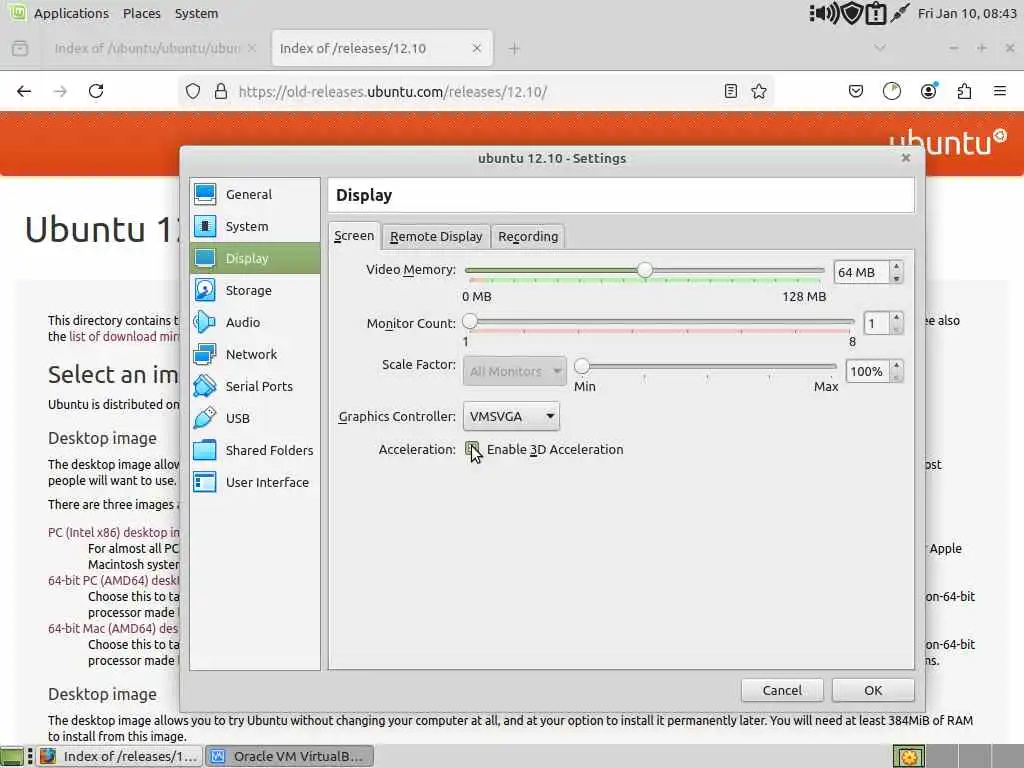This screenshot has width=1024, height=768.
Task: Switch to Index of /releases taskbar item
Action: pyautogui.click(x=120, y=756)
